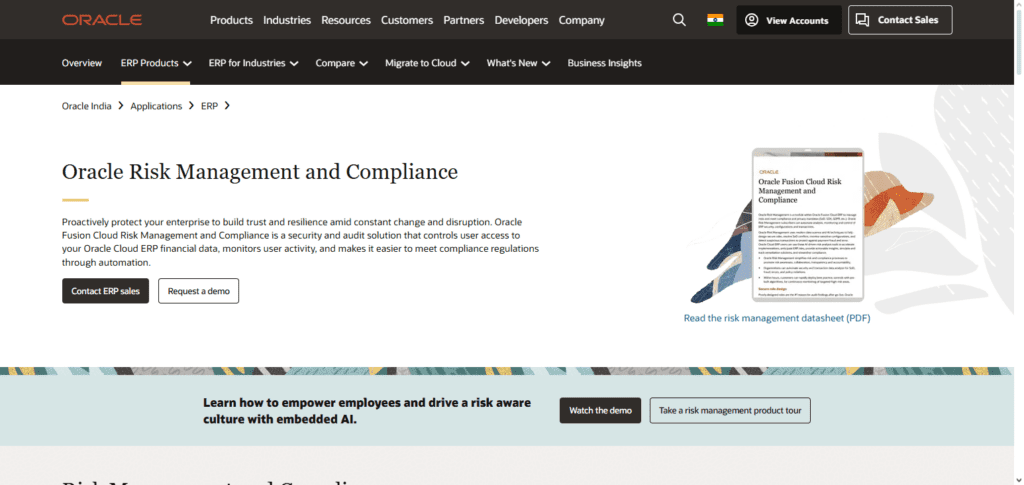Expand the What's New dropdown

point(518,63)
